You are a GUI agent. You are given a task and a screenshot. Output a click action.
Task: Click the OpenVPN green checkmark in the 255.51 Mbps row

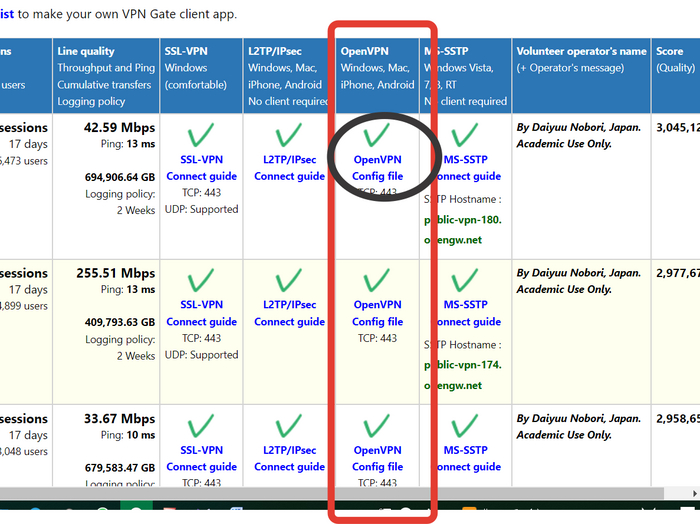377,281
